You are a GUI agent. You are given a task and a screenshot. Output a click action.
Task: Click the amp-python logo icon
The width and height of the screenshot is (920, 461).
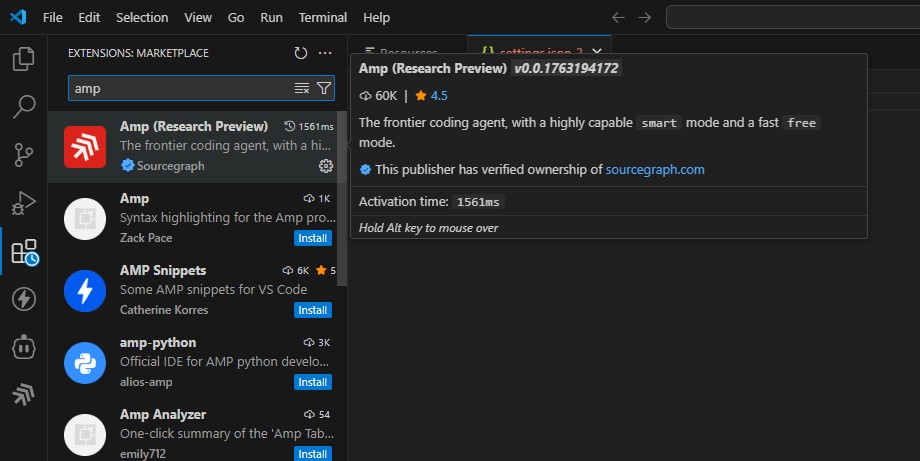coord(85,363)
